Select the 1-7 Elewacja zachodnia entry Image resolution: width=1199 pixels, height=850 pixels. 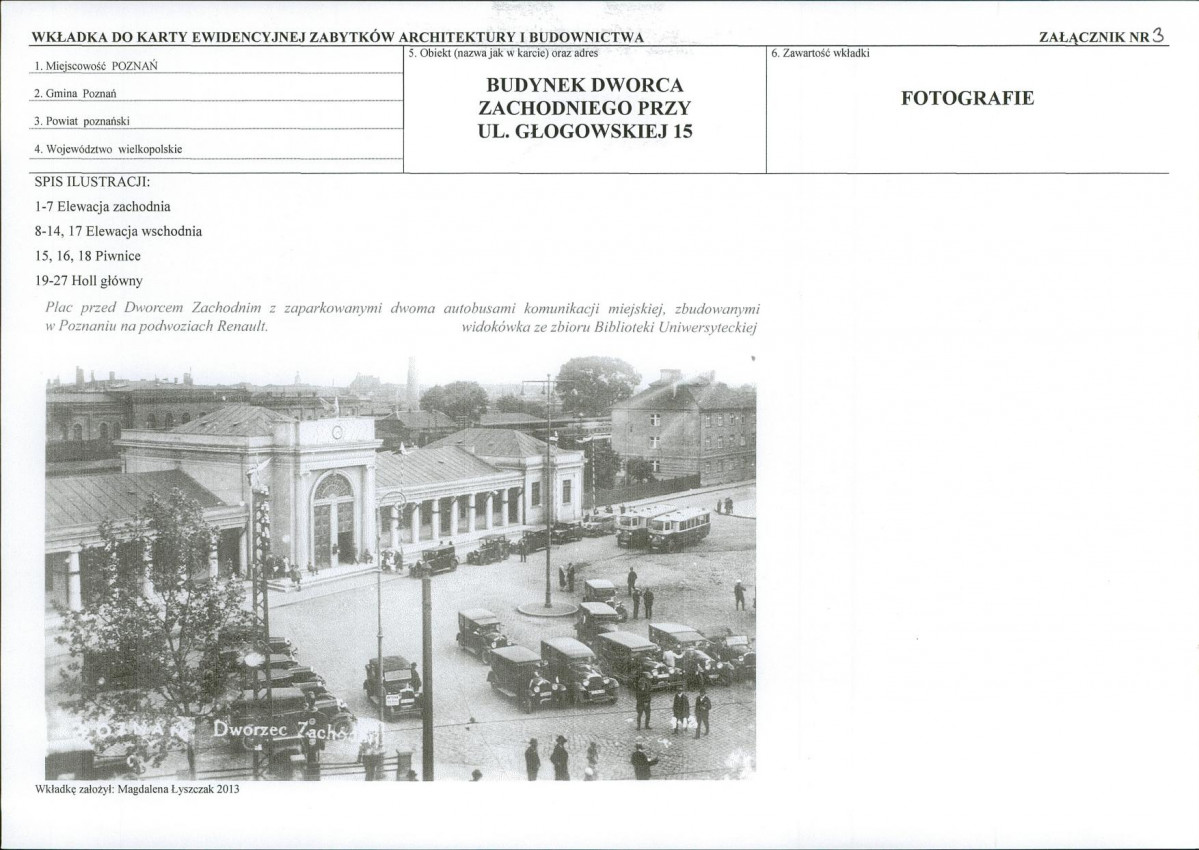click(102, 206)
